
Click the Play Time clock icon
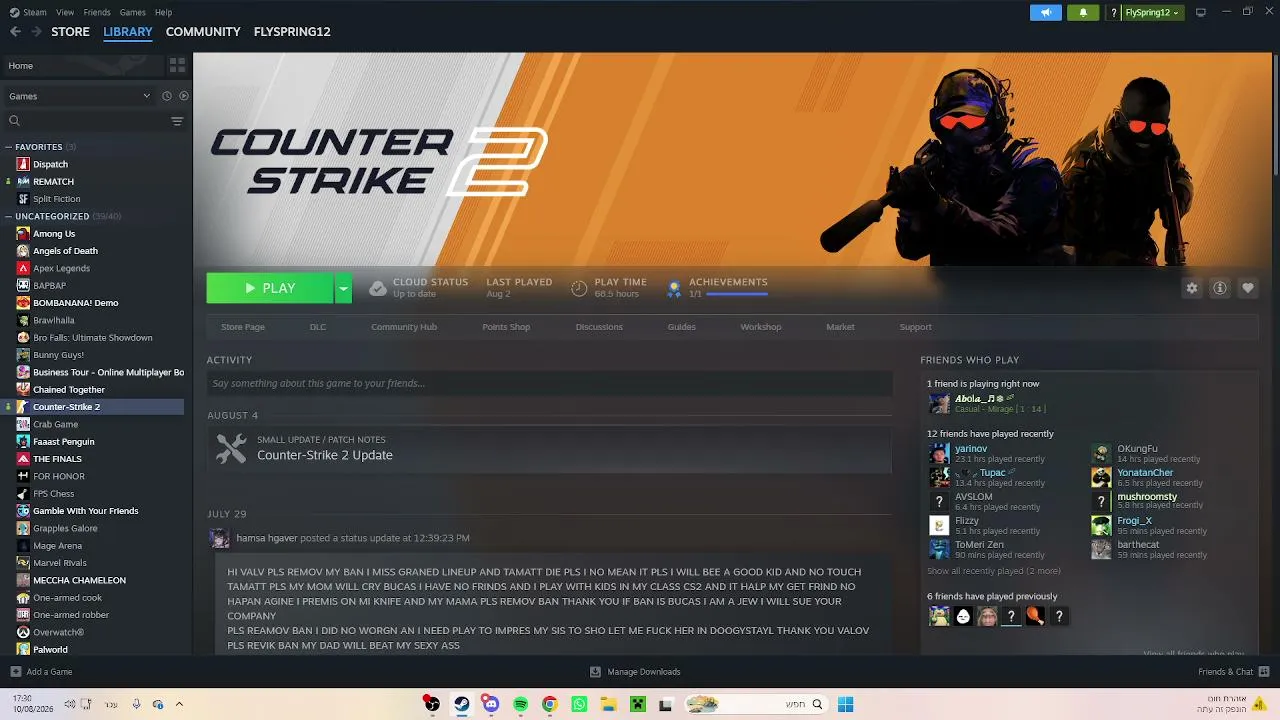tap(579, 289)
